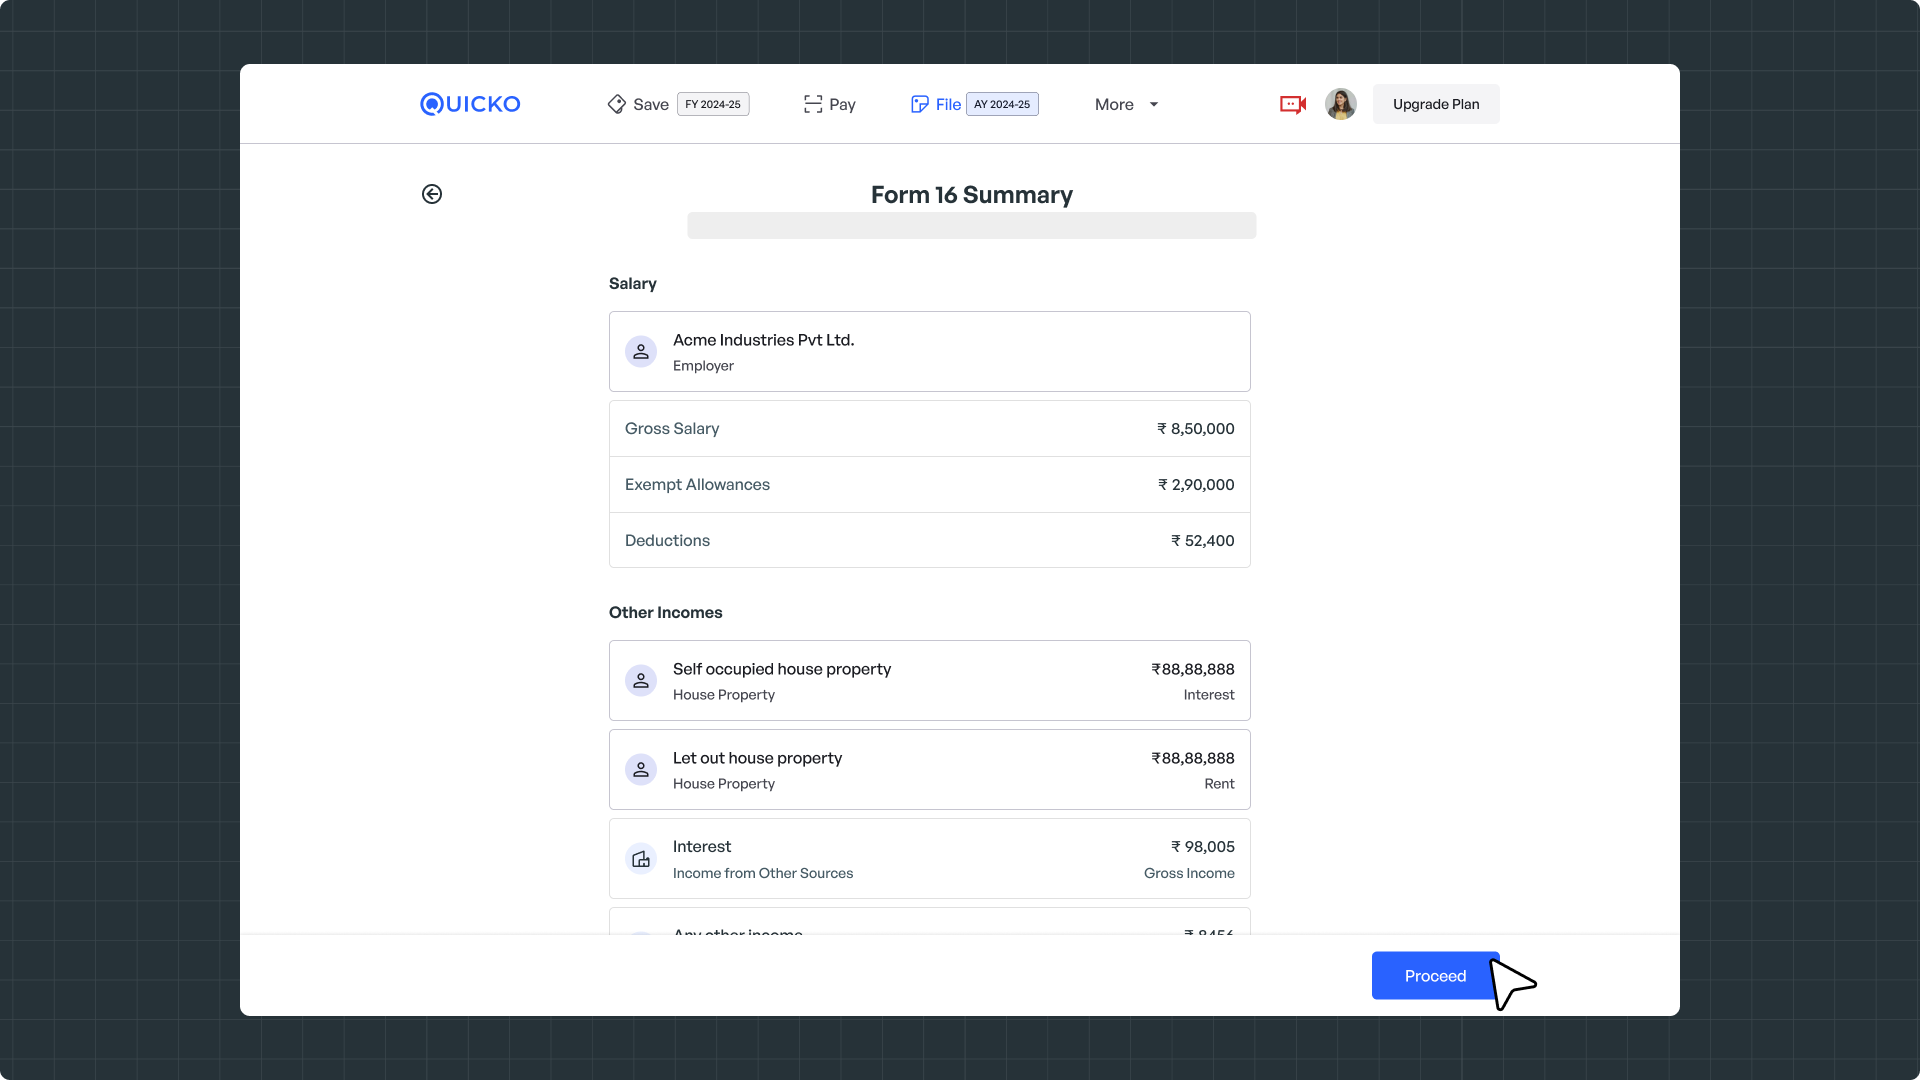Open the FY 2024-25 year selector

tap(713, 104)
